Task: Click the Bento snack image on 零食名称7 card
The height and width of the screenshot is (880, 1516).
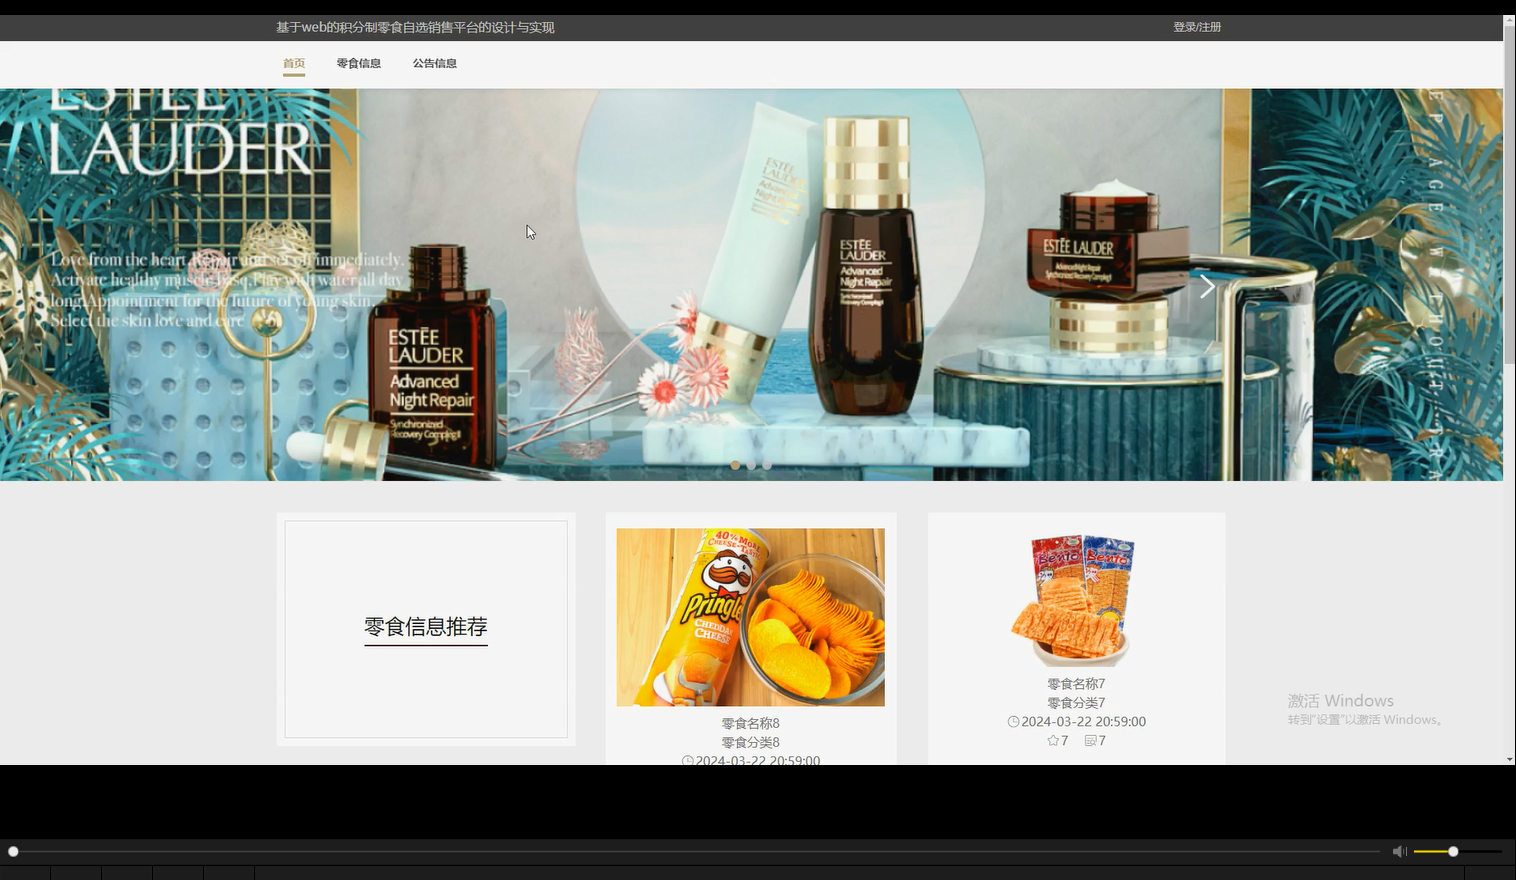Action: point(1075,597)
